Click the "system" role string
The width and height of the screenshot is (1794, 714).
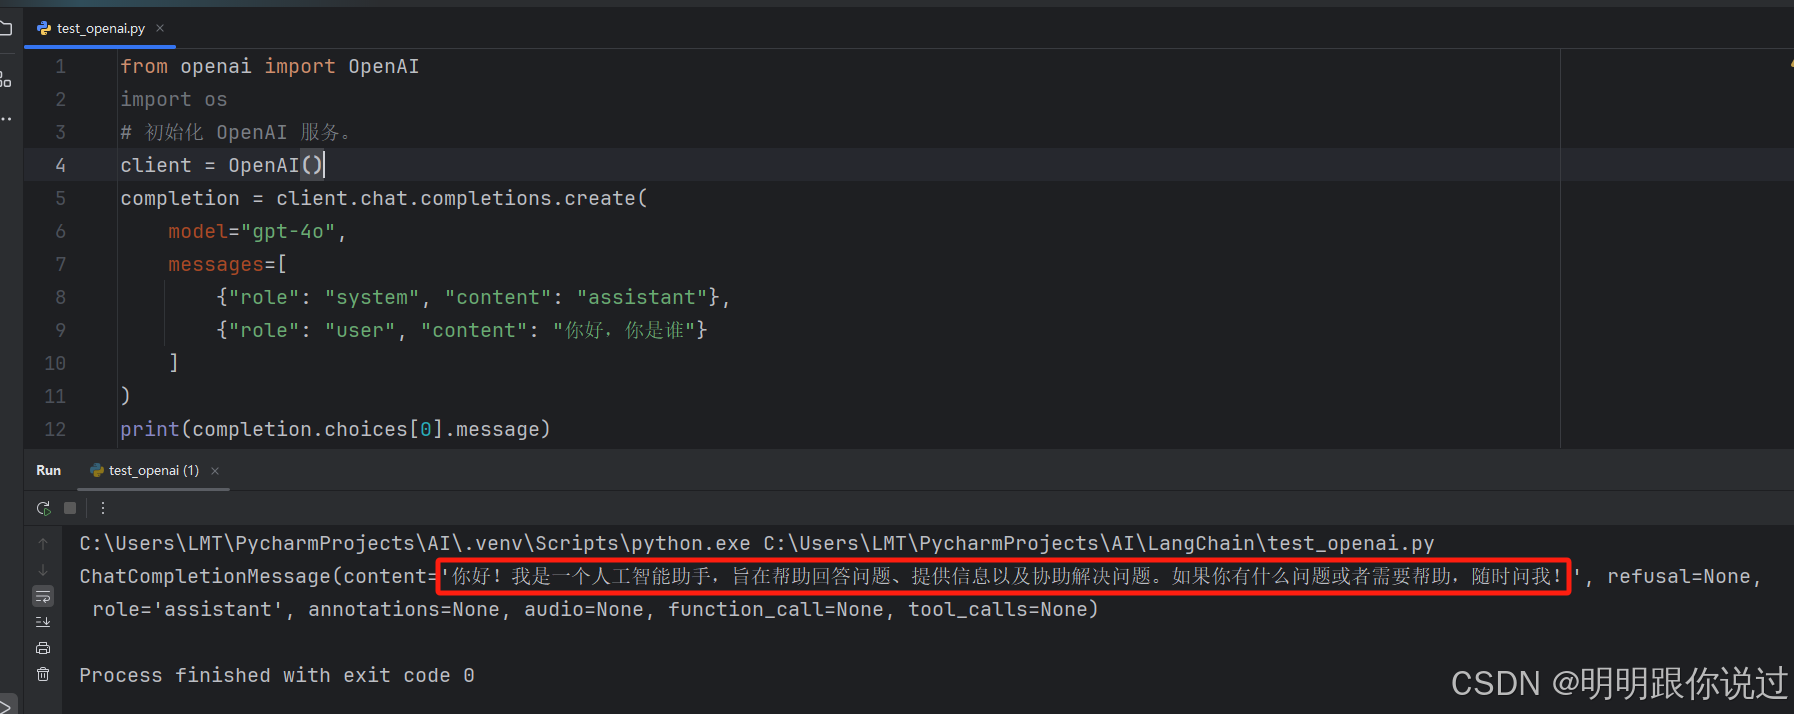point(372,297)
